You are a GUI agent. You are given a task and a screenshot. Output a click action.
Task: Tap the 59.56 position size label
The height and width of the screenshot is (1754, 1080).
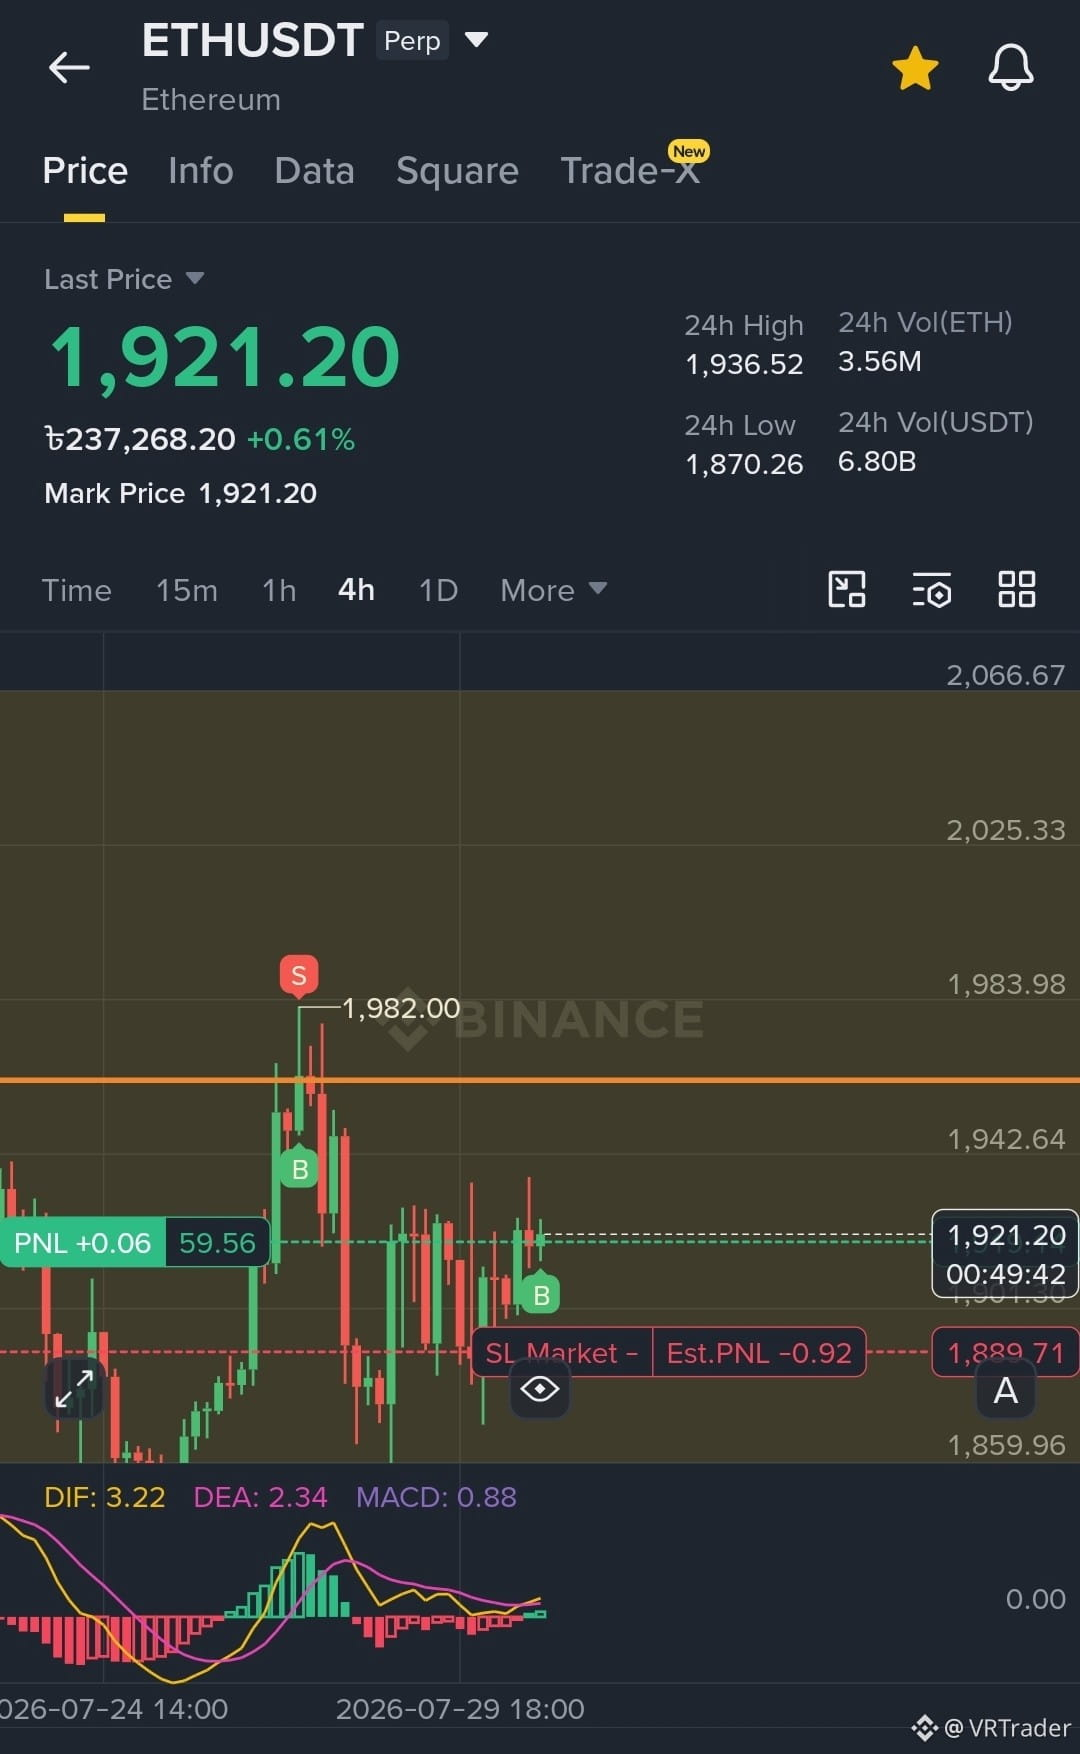click(217, 1243)
